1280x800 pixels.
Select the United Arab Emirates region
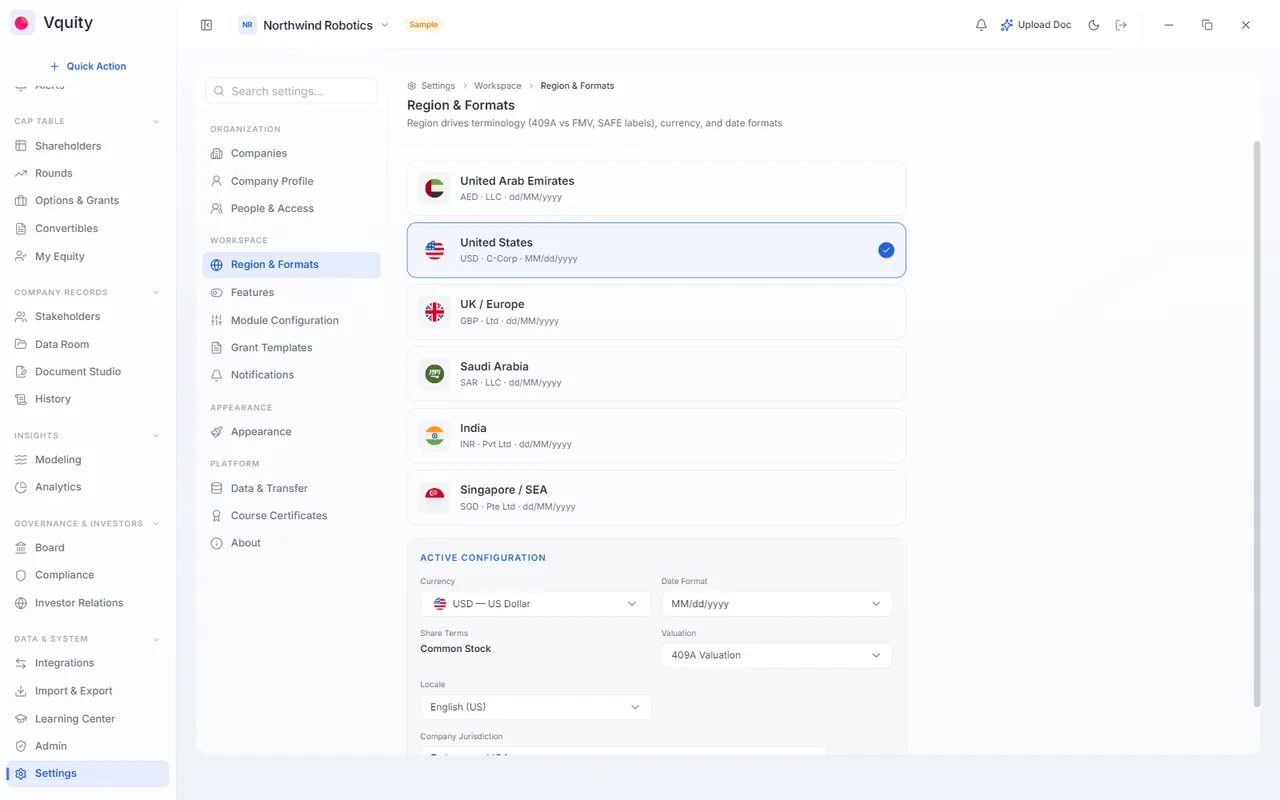click(x=656, y=188)
